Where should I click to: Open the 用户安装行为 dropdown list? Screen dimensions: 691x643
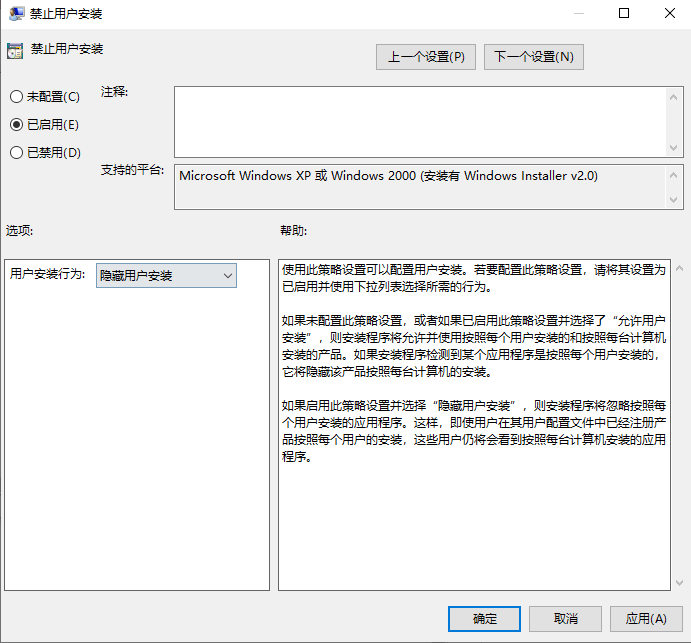[x=166, y=275]
